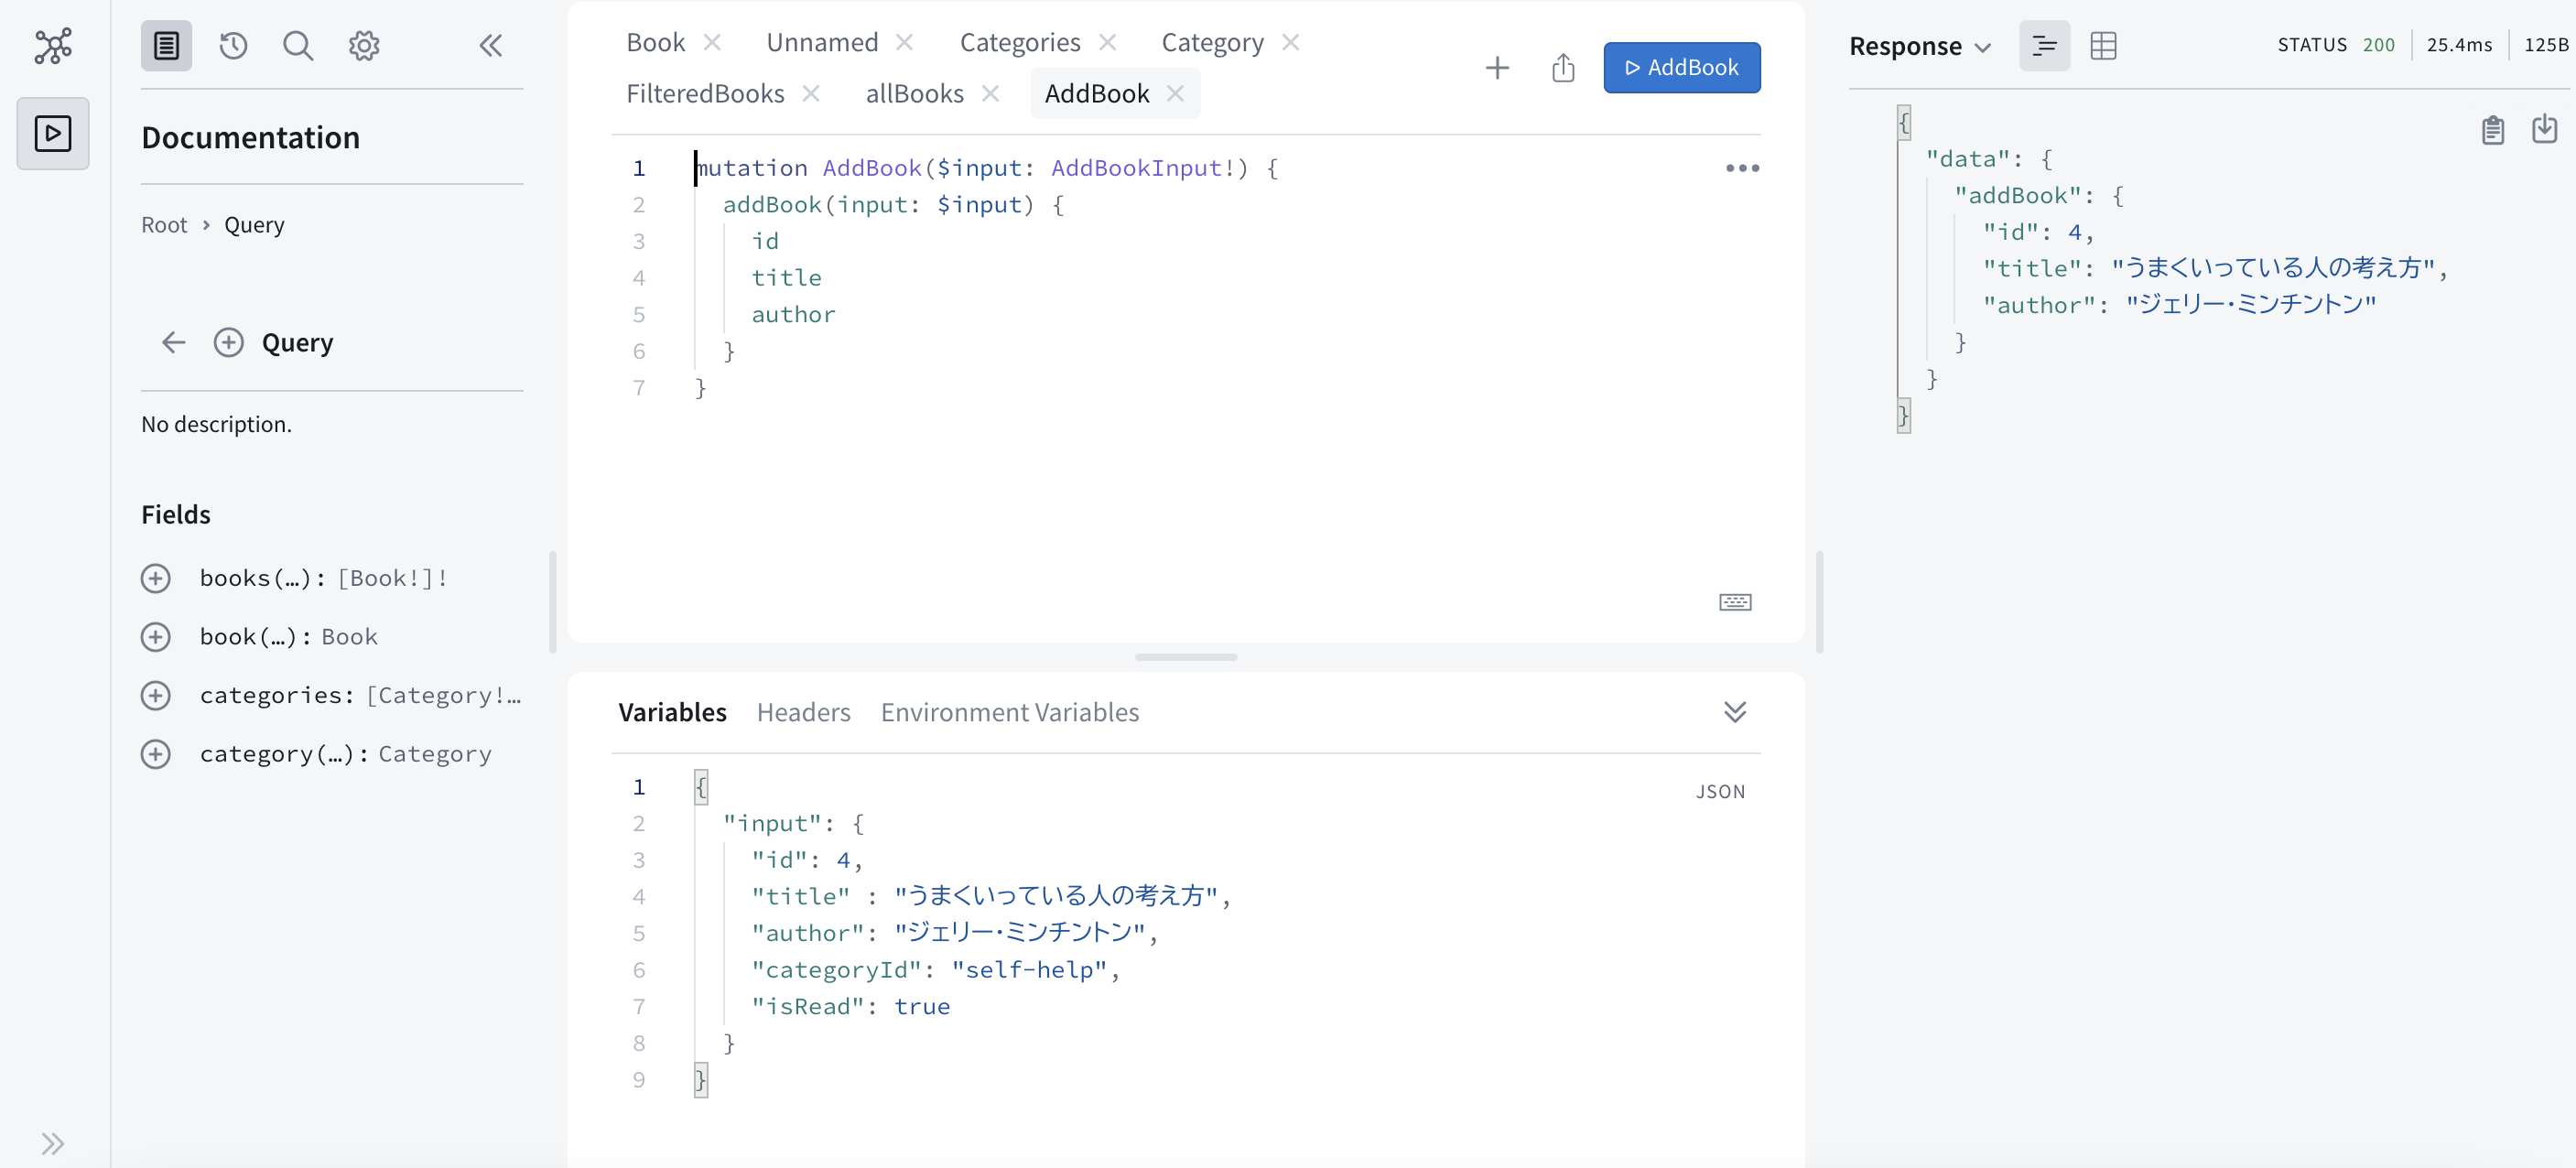Screen dimensions: 2576x1168
Task: Open the Response dropdown
Action: 1920,46
